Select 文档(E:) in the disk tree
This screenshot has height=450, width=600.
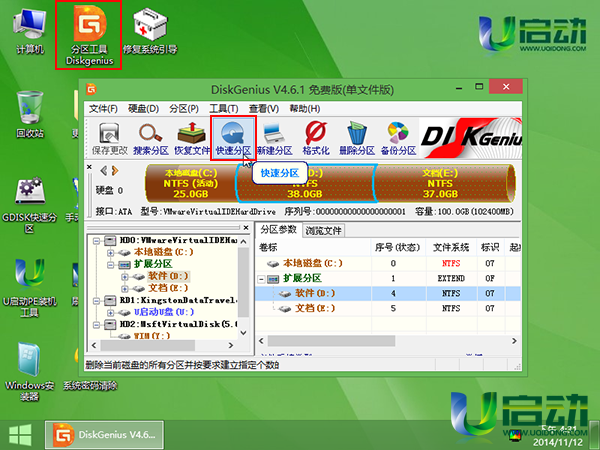click(168, 288)
